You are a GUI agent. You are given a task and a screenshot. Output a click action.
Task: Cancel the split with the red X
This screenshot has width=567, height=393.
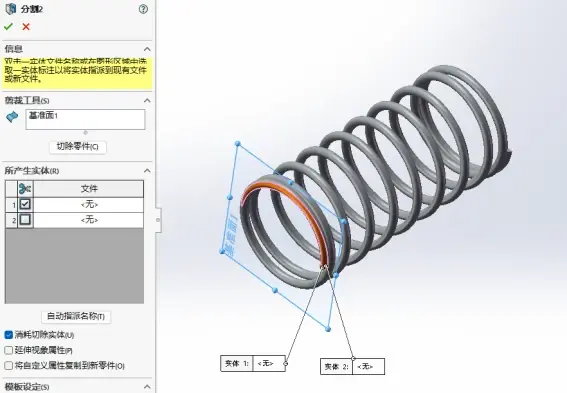[x=26, y=26]
